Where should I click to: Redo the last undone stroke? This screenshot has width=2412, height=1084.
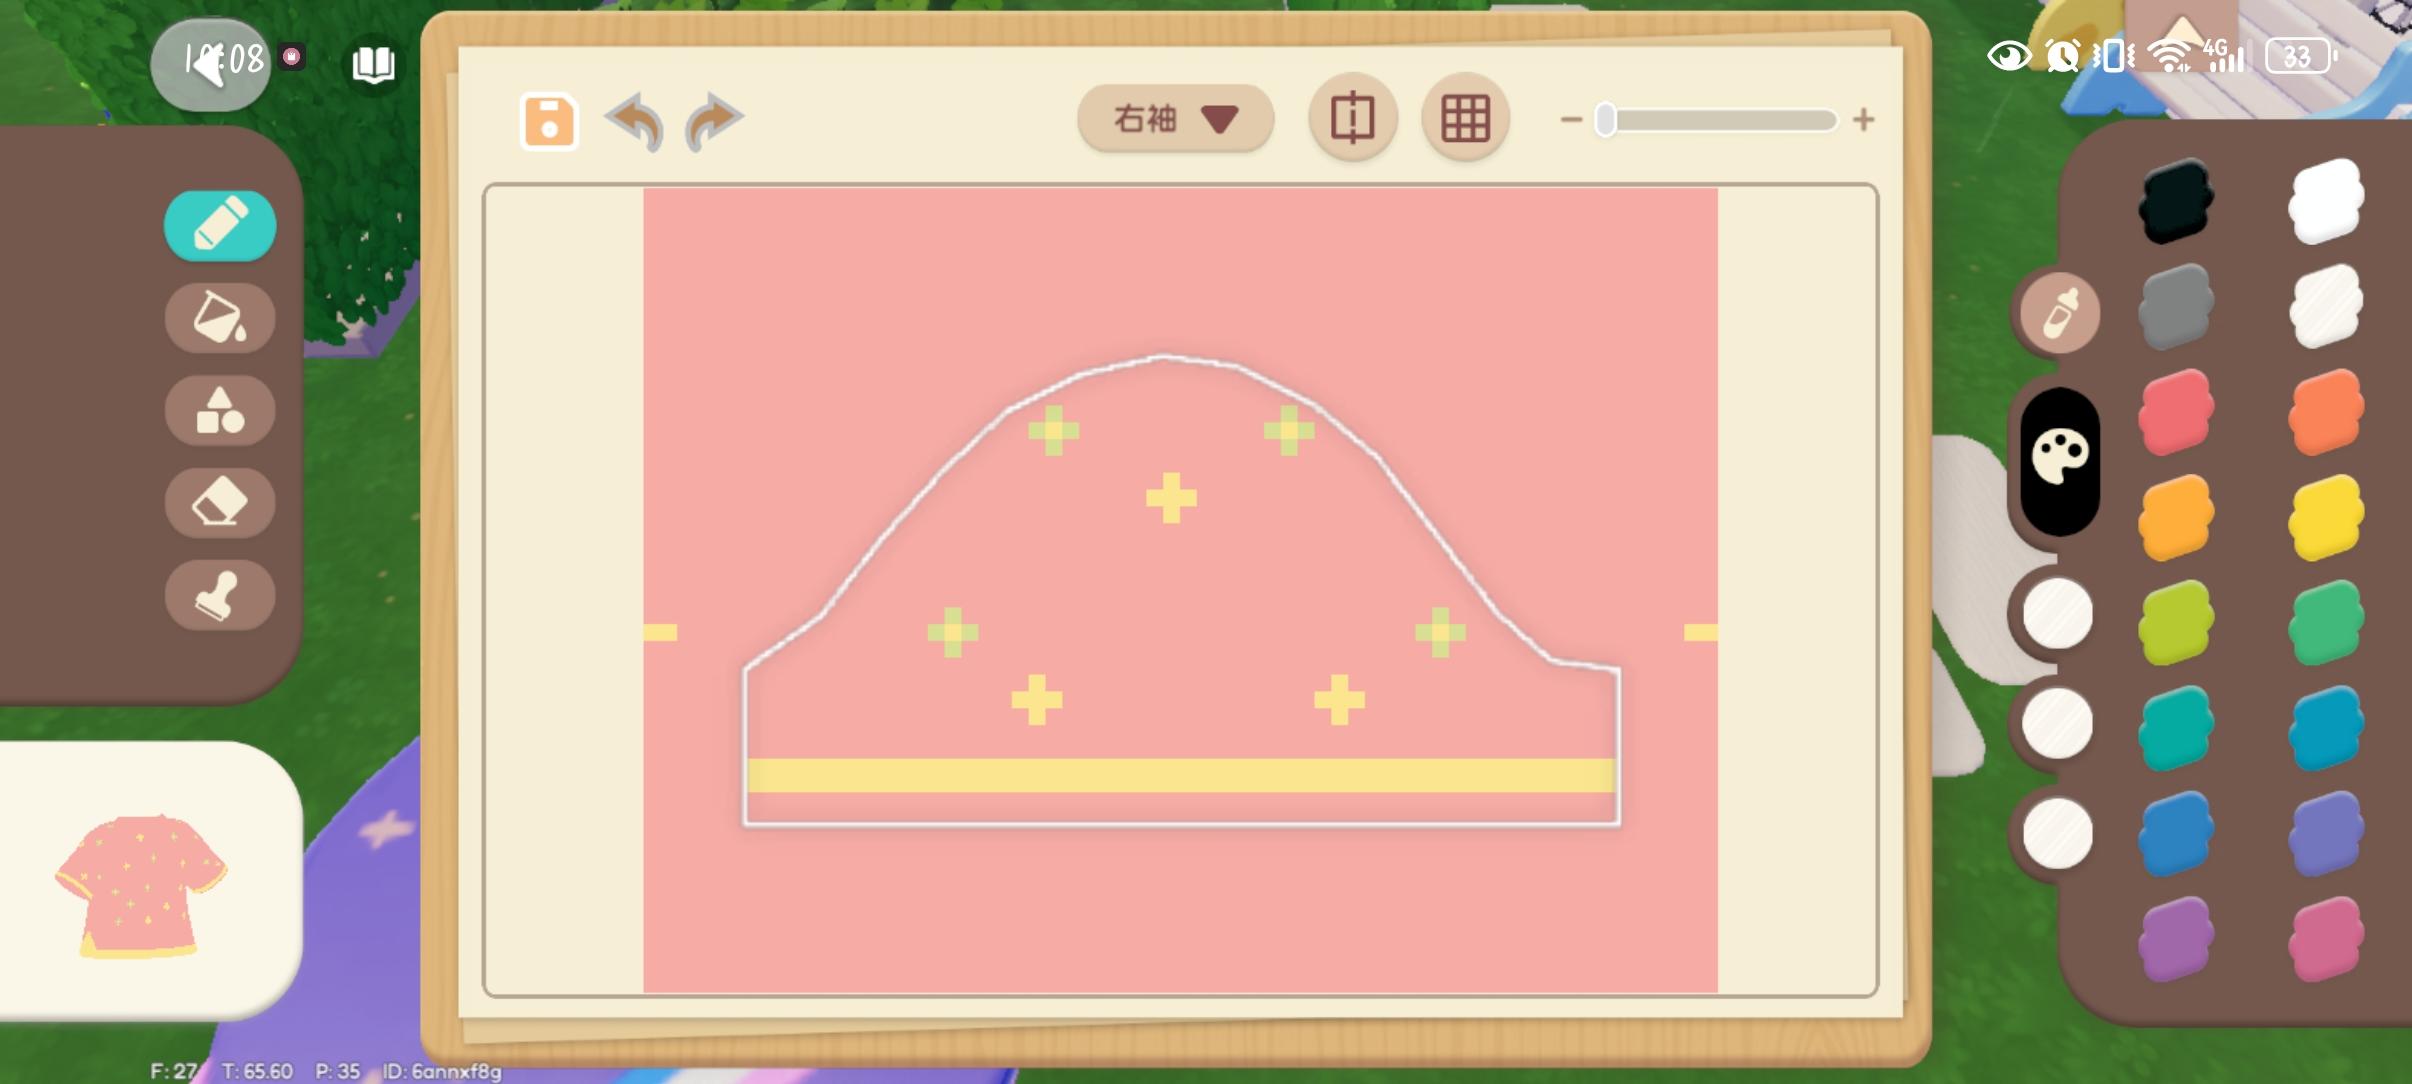(x=714, y=121)
